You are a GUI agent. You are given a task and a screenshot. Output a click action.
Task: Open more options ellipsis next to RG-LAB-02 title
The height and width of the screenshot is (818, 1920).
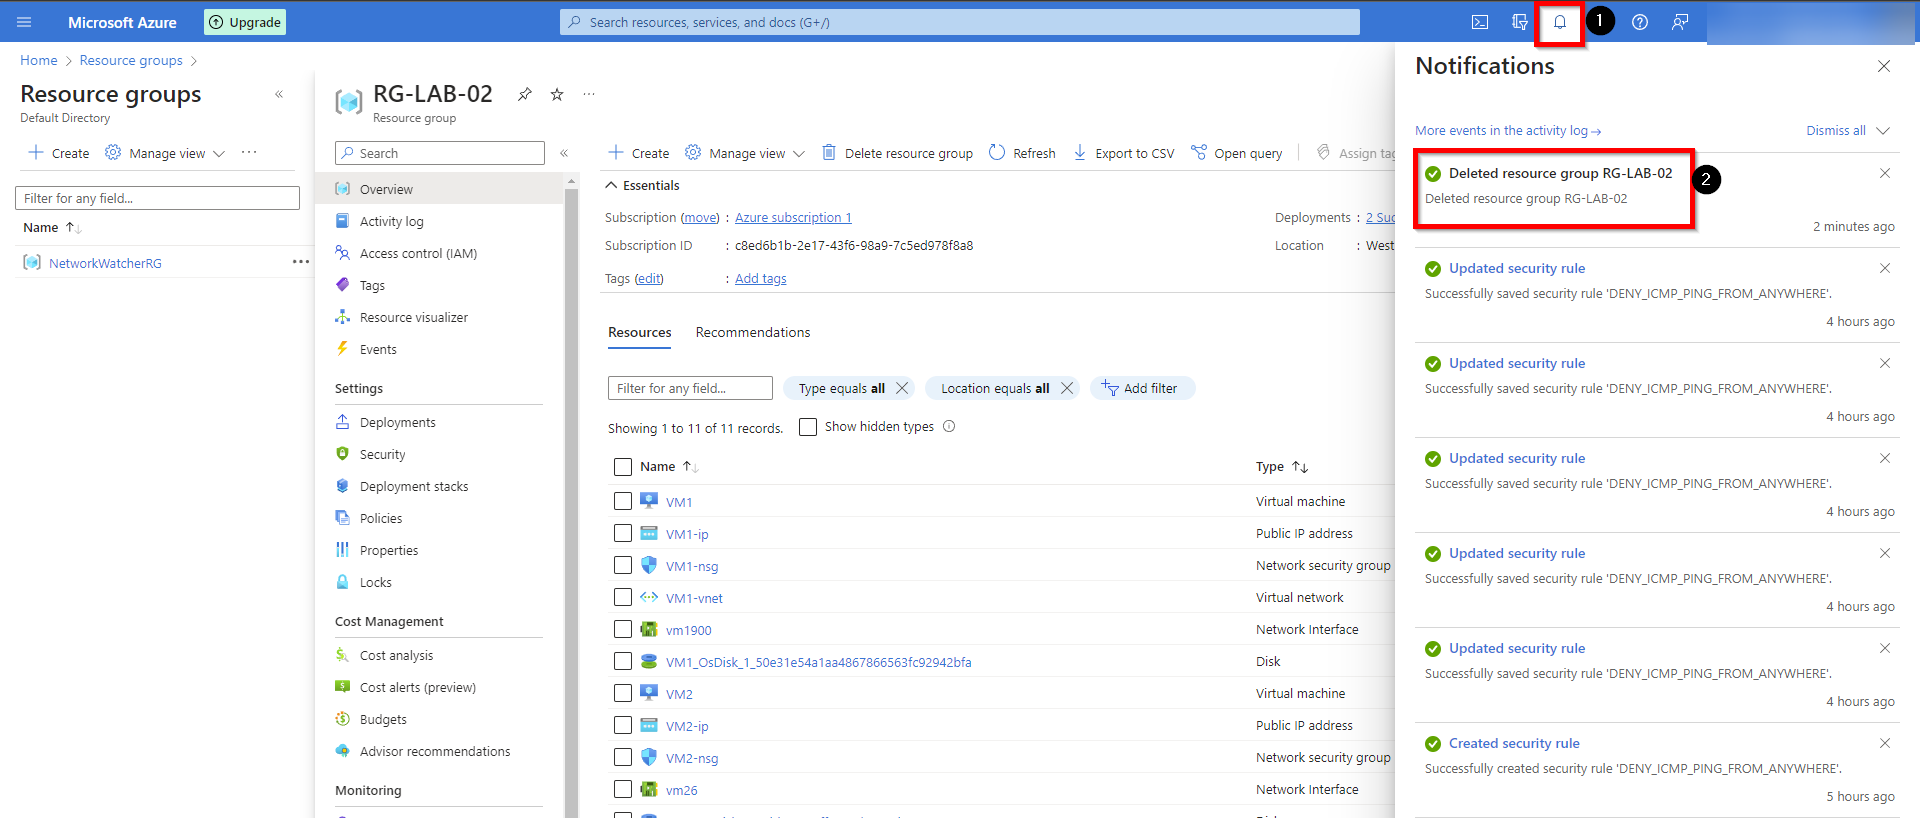click(x=589, y=94)
